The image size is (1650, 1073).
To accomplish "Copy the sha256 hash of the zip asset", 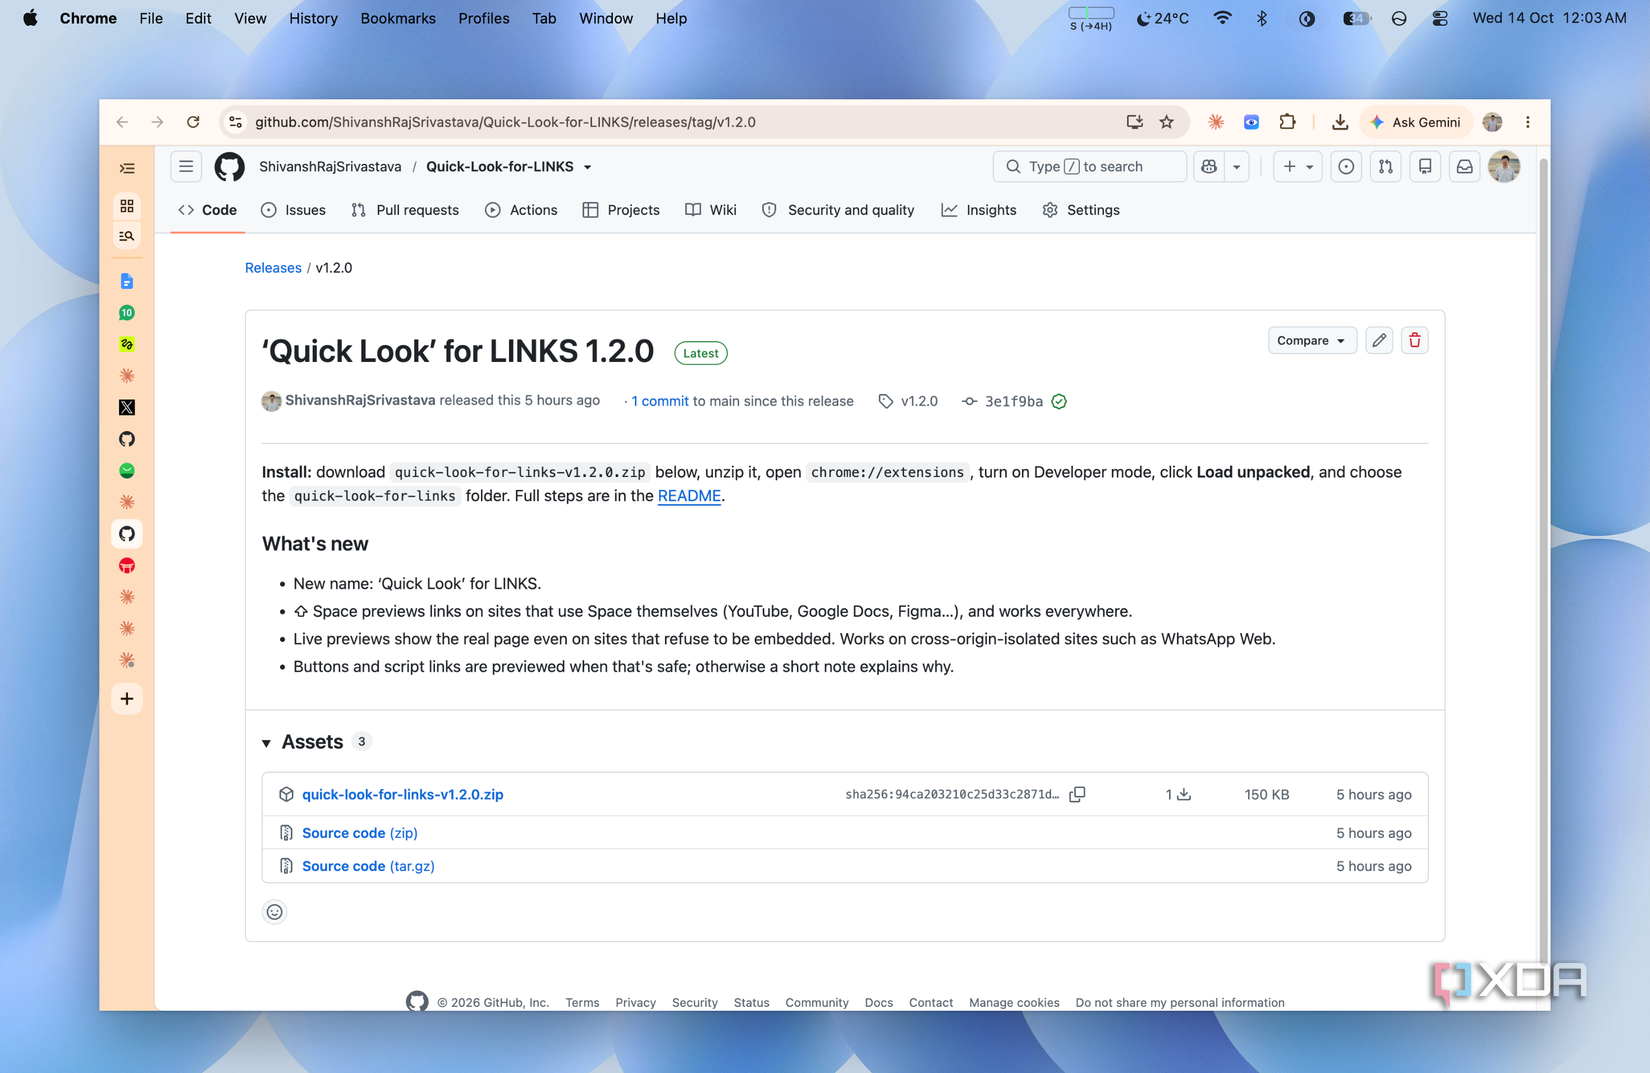I will click(x=1077, y=794).
